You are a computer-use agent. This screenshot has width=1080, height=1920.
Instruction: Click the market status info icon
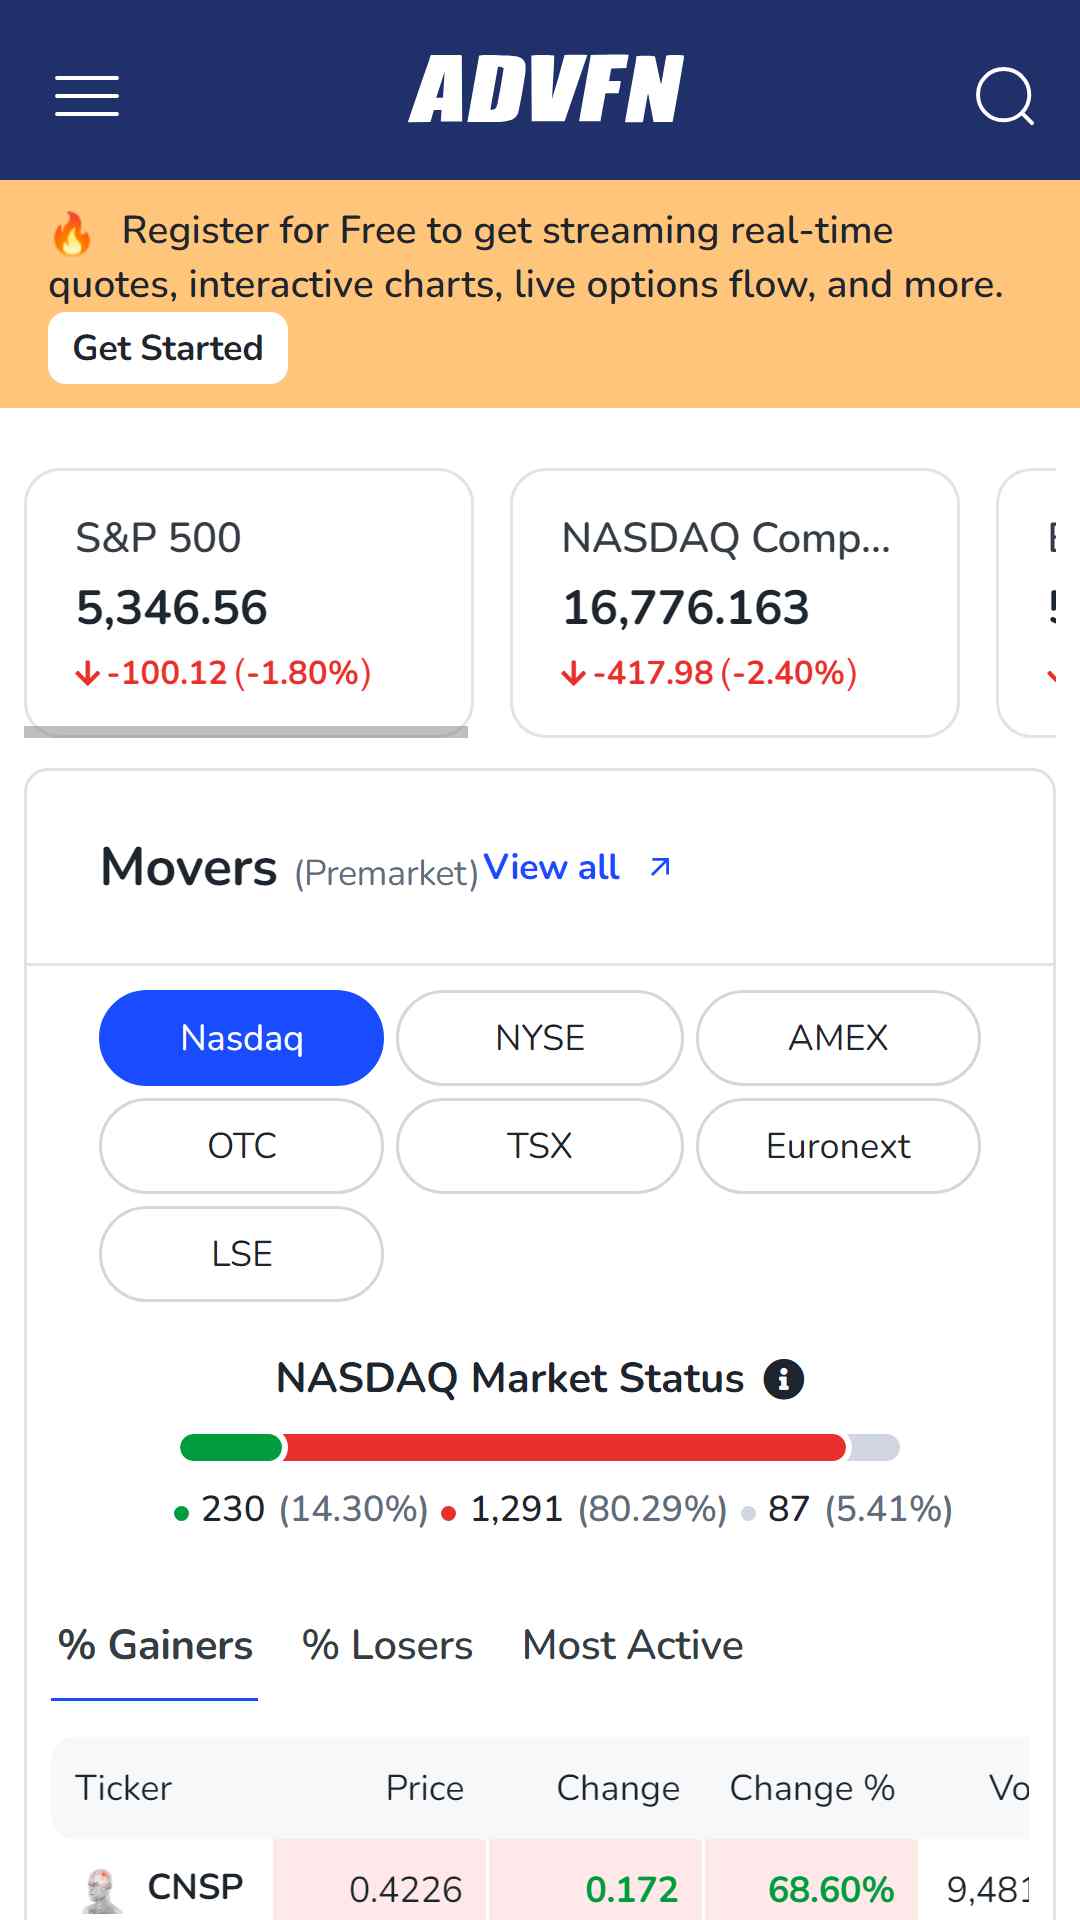[783, 1379]
